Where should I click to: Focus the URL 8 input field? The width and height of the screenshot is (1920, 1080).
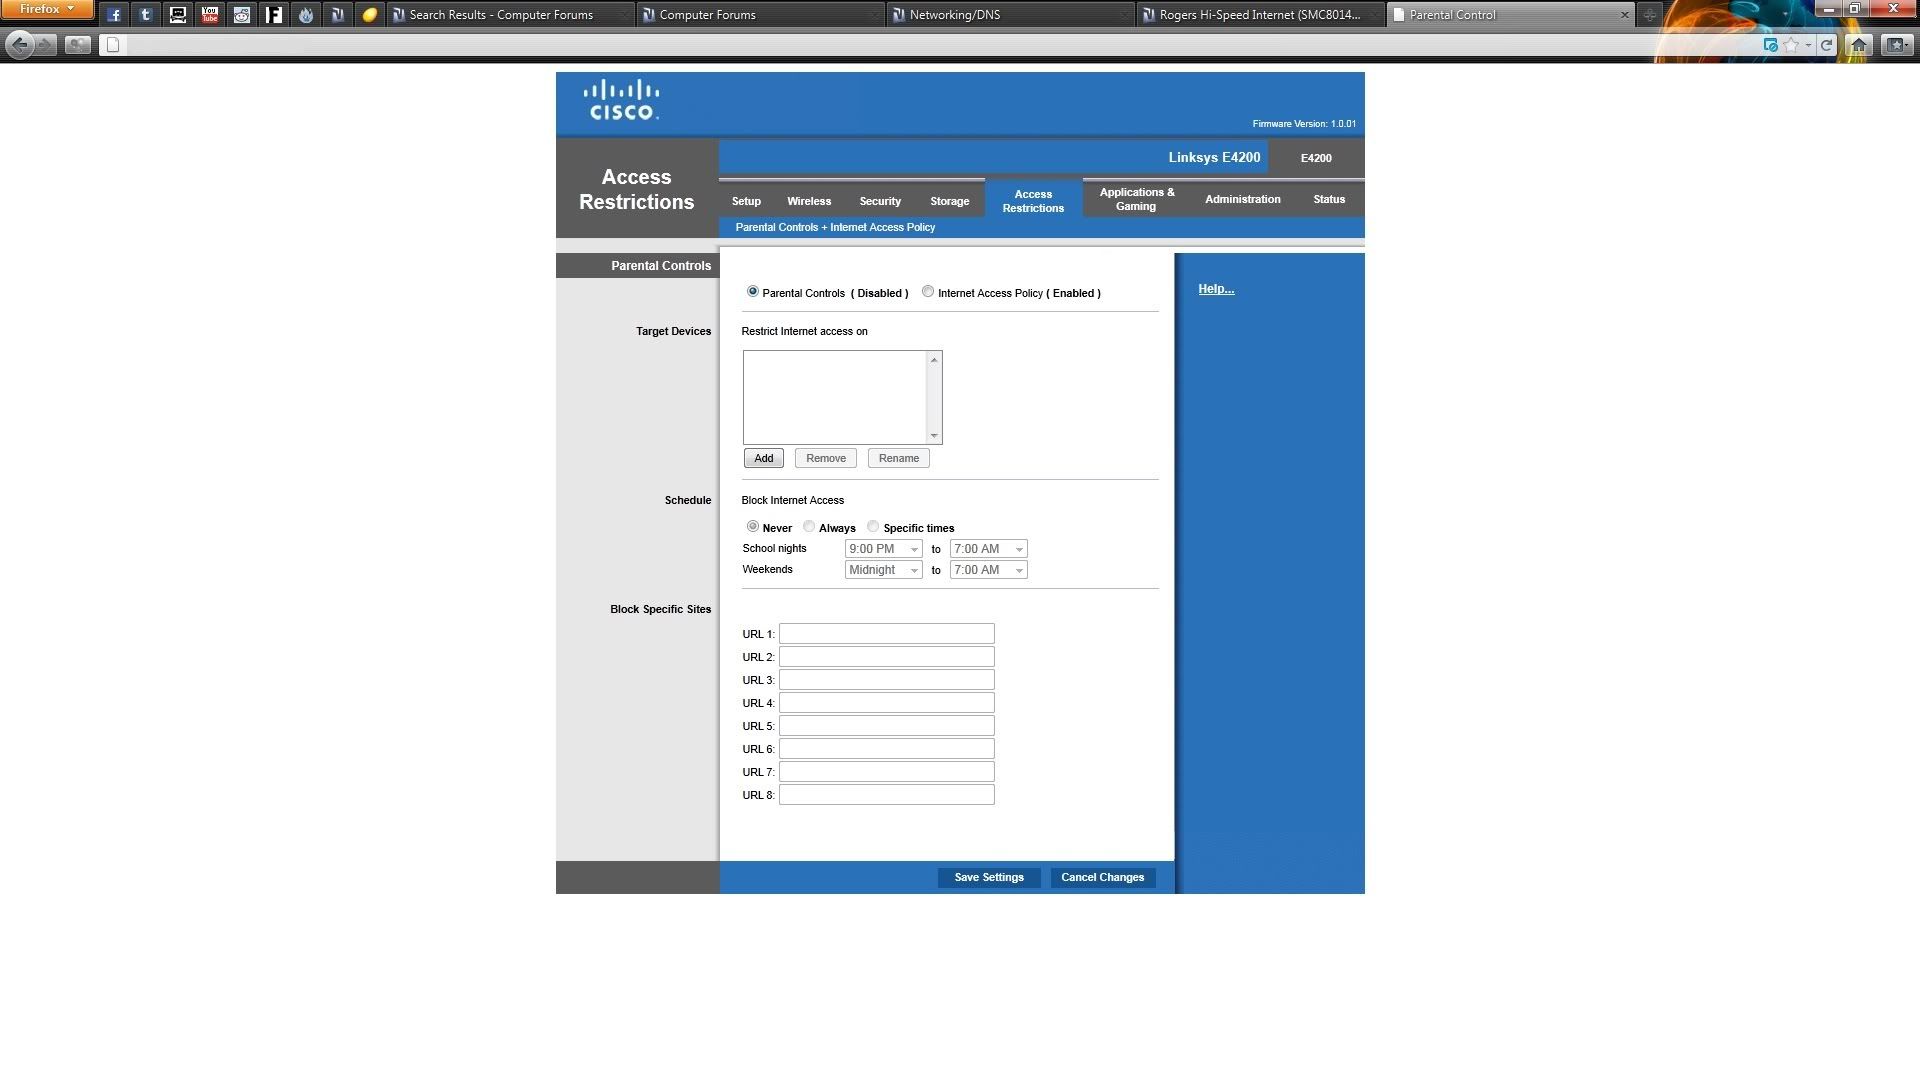click(887, 795)
